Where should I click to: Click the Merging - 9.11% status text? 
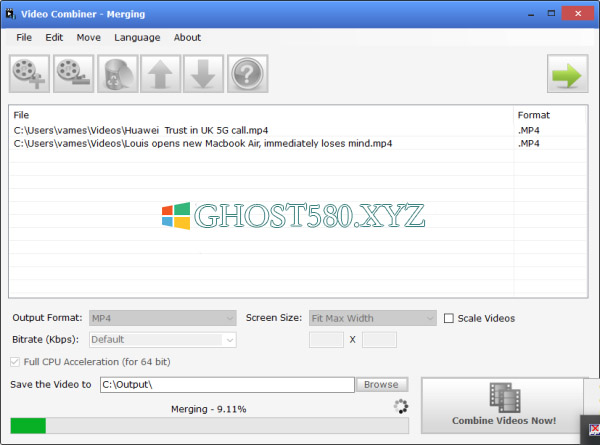point(209,409)
